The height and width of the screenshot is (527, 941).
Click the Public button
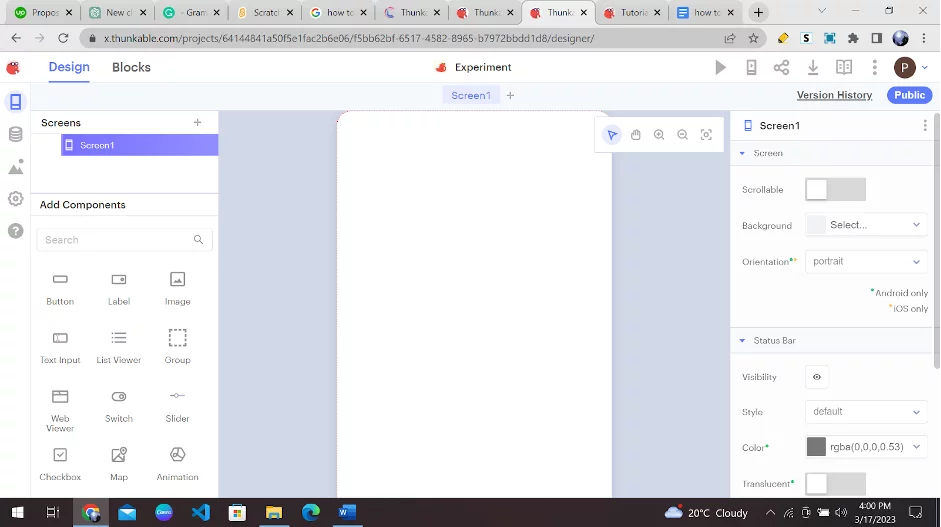(x=910, y=95)
